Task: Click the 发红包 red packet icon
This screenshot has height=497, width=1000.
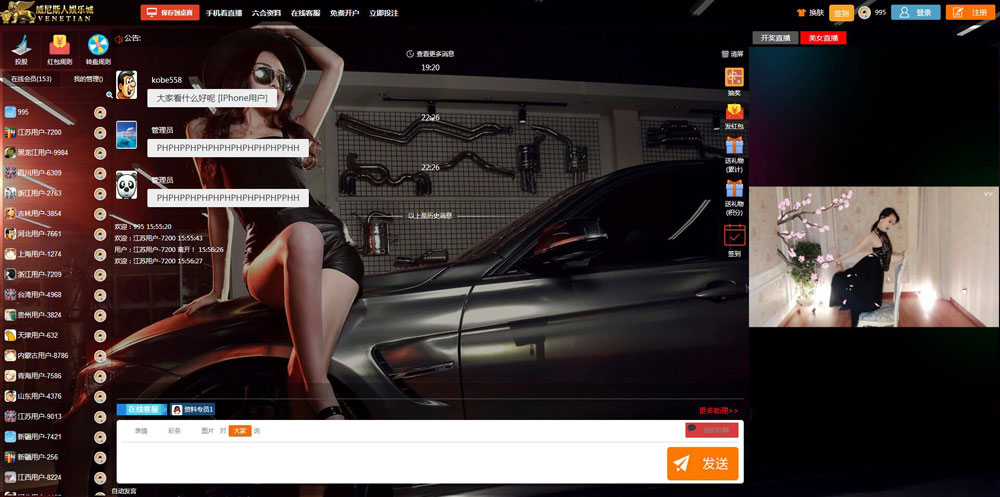Action: pyautogui.click(x=734, y=112)
